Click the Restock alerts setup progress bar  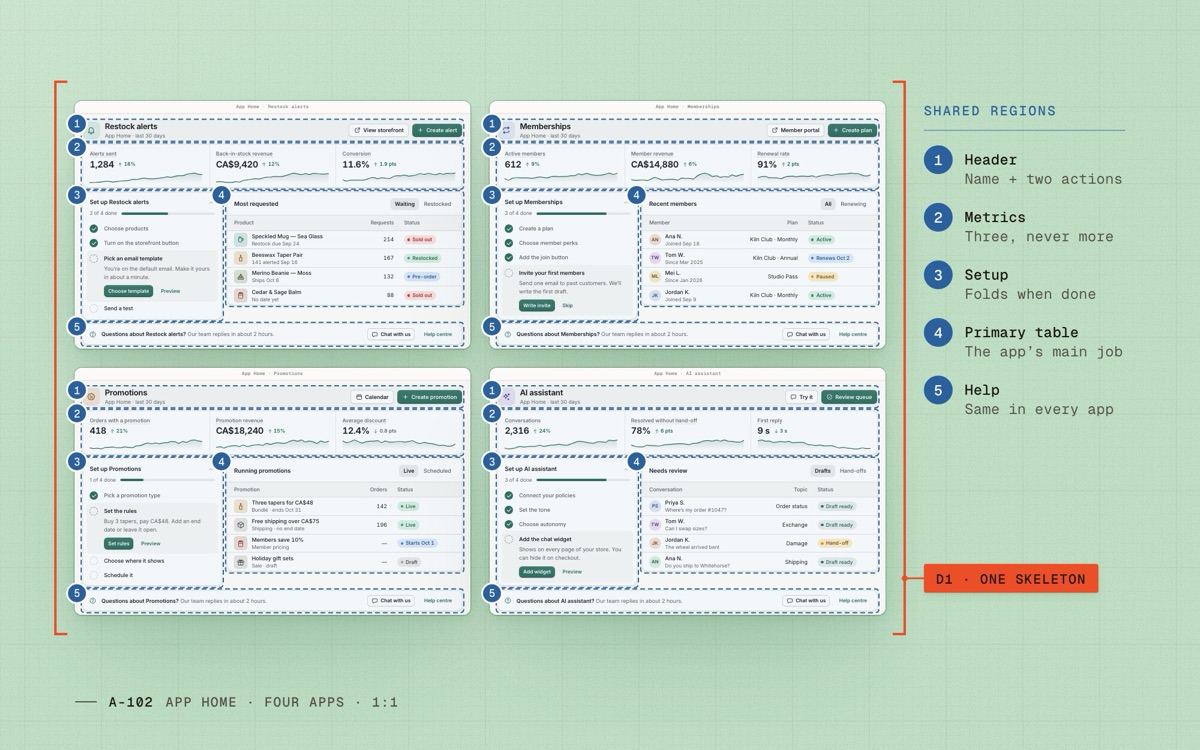pos(170,213)
